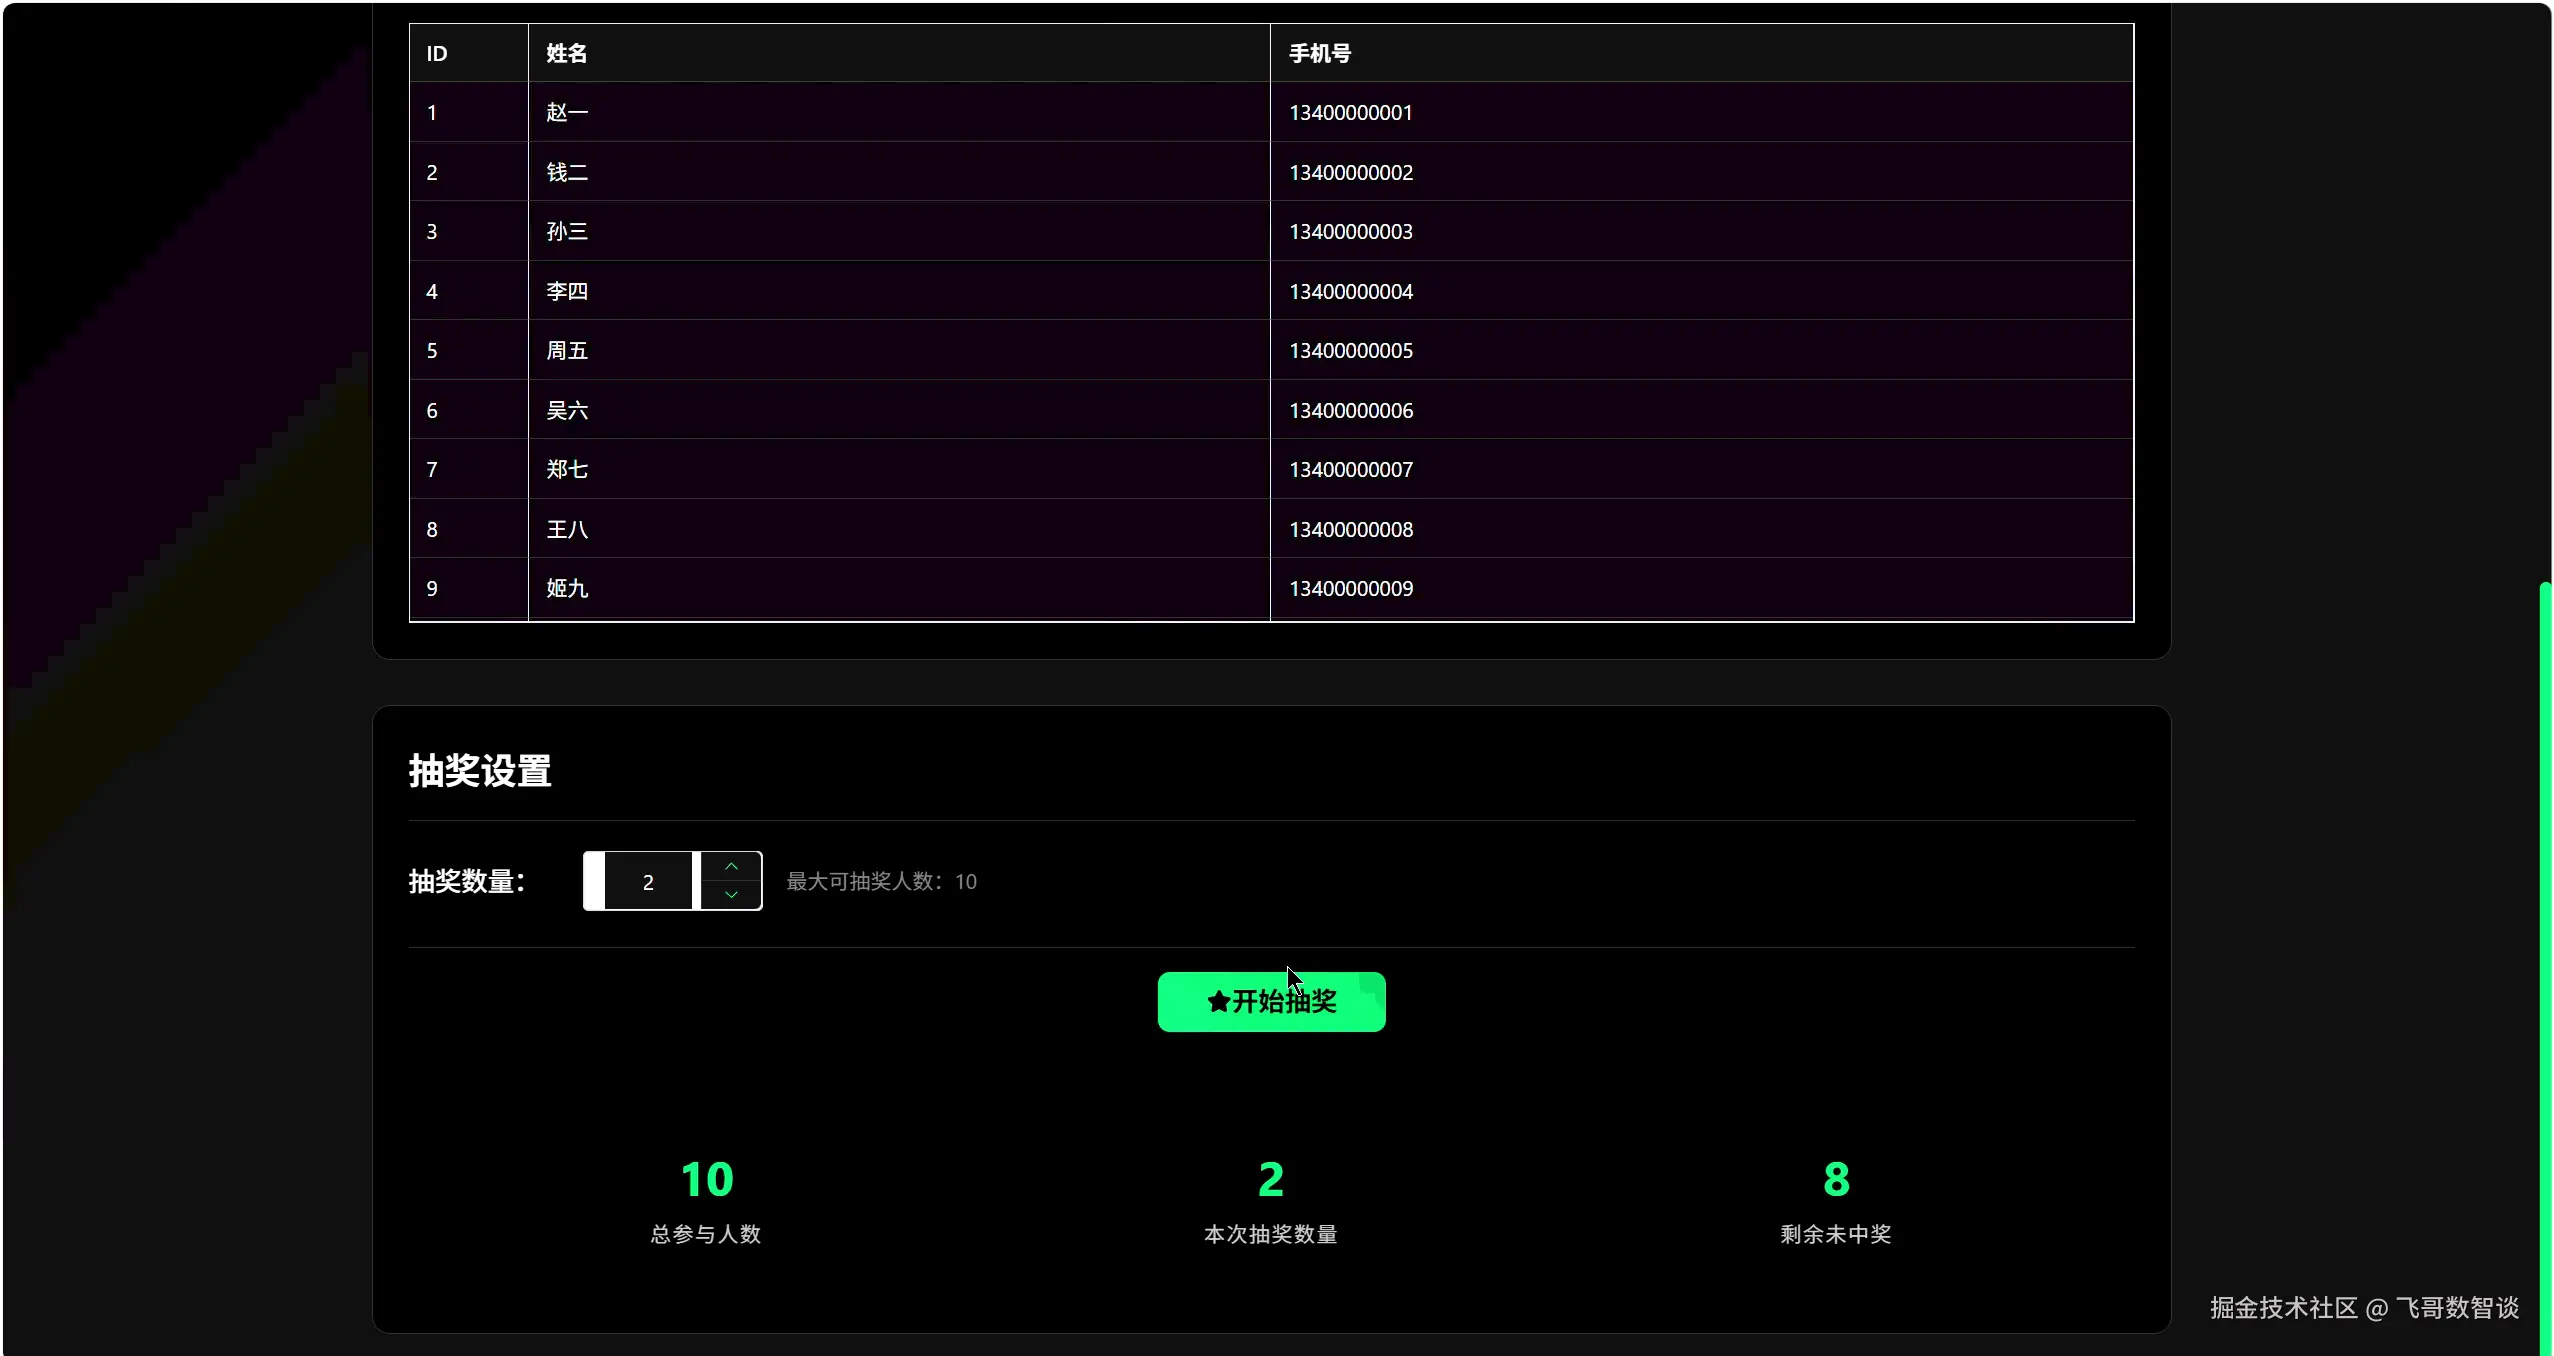The image size is (2554, 1356).
Task: Click the 剩余未中奖 statistic value 8
Action: 1835,1180
